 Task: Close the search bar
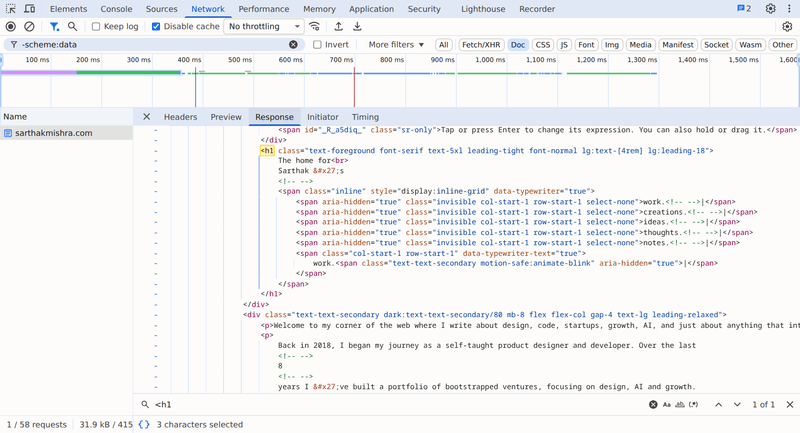(790, 404)
